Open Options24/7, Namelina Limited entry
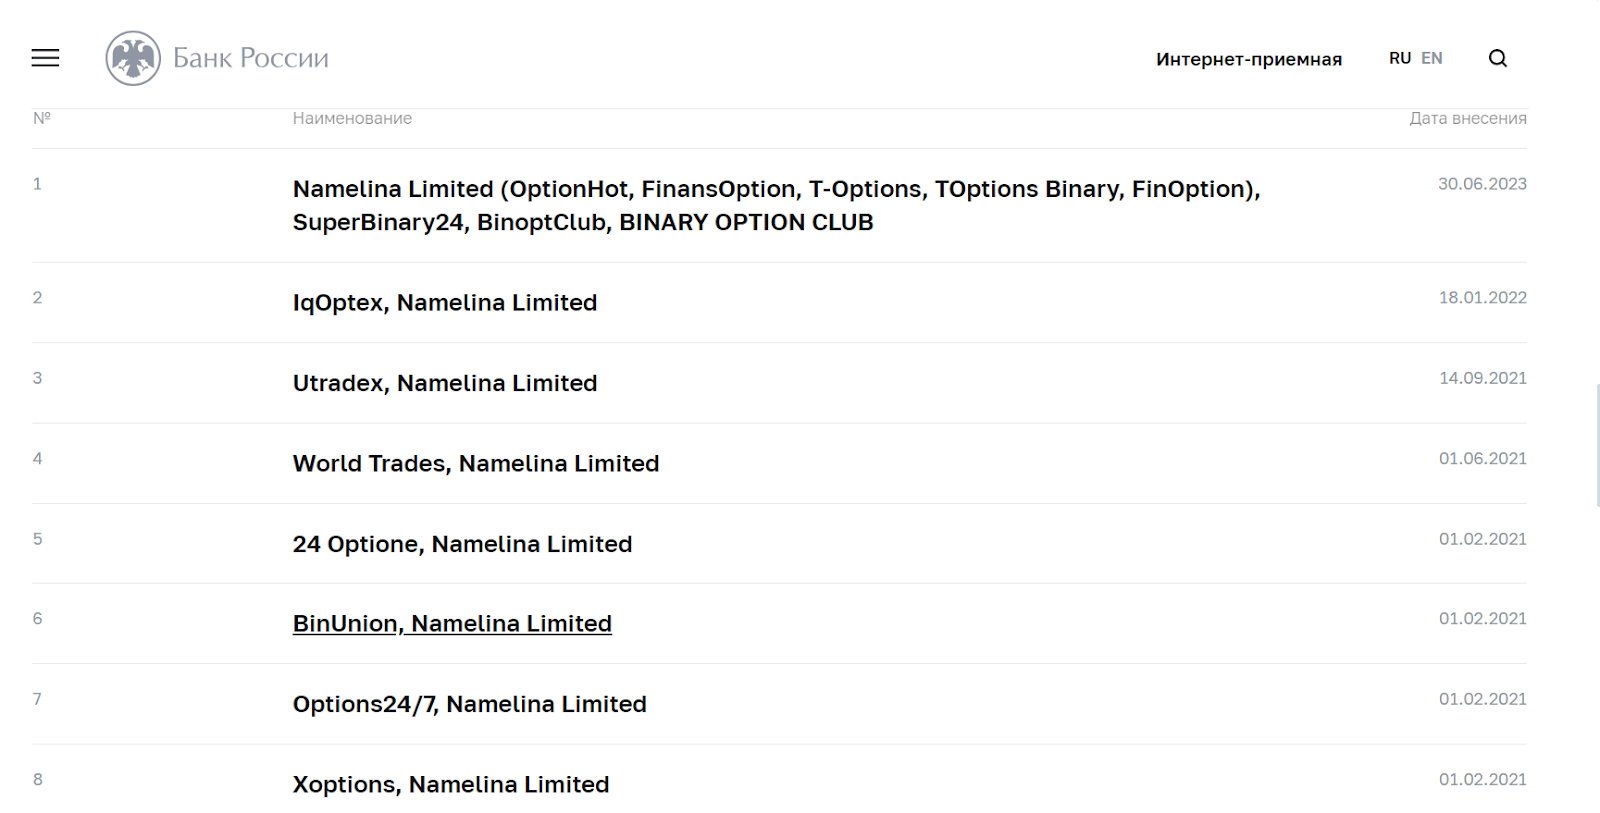The height and width of the screenshot is (813, 1600). (470, 704)
